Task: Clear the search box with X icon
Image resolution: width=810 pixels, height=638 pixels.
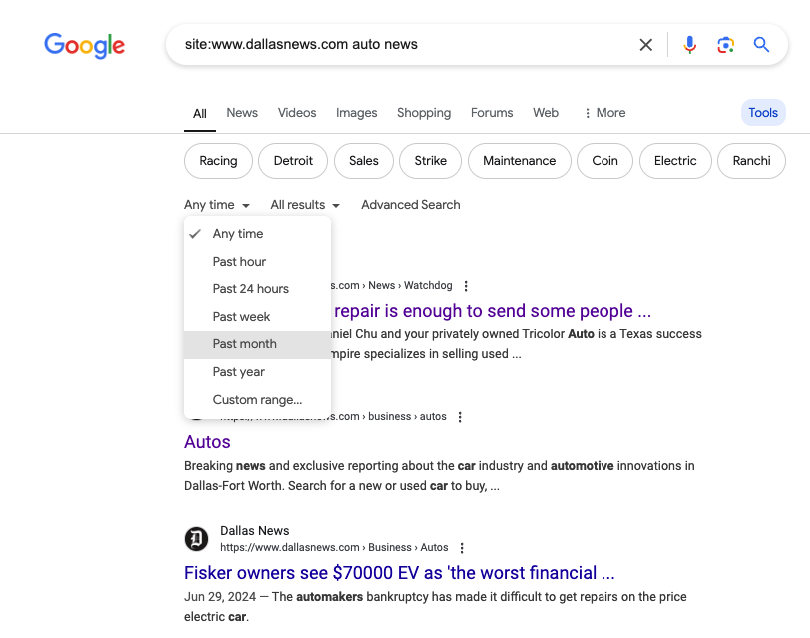Action: point(646,45)
